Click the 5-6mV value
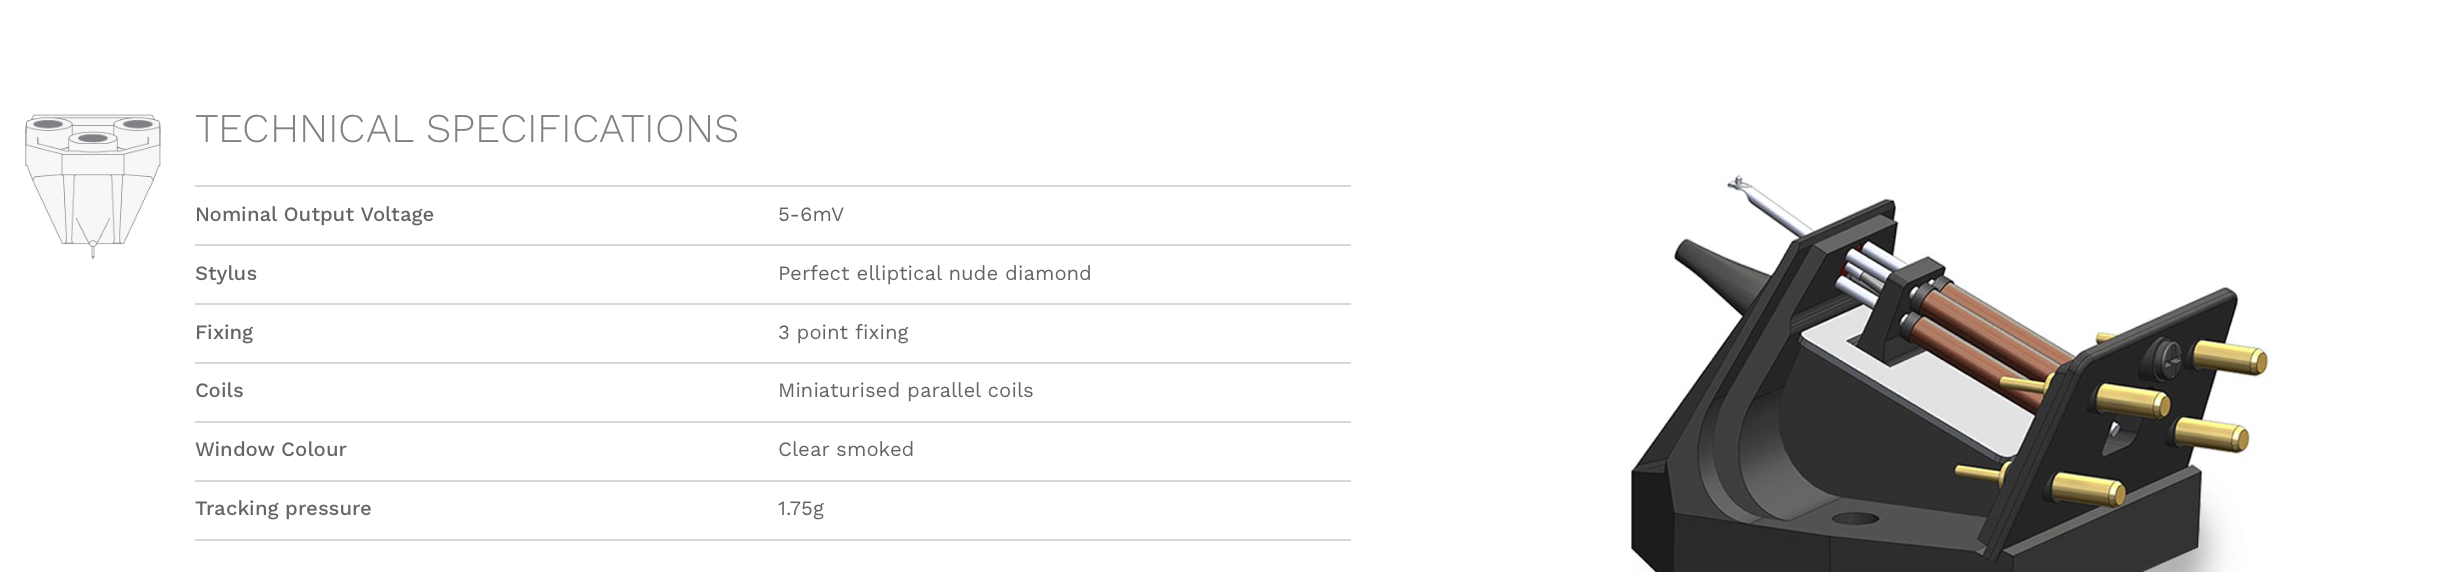 click(811, 214)
